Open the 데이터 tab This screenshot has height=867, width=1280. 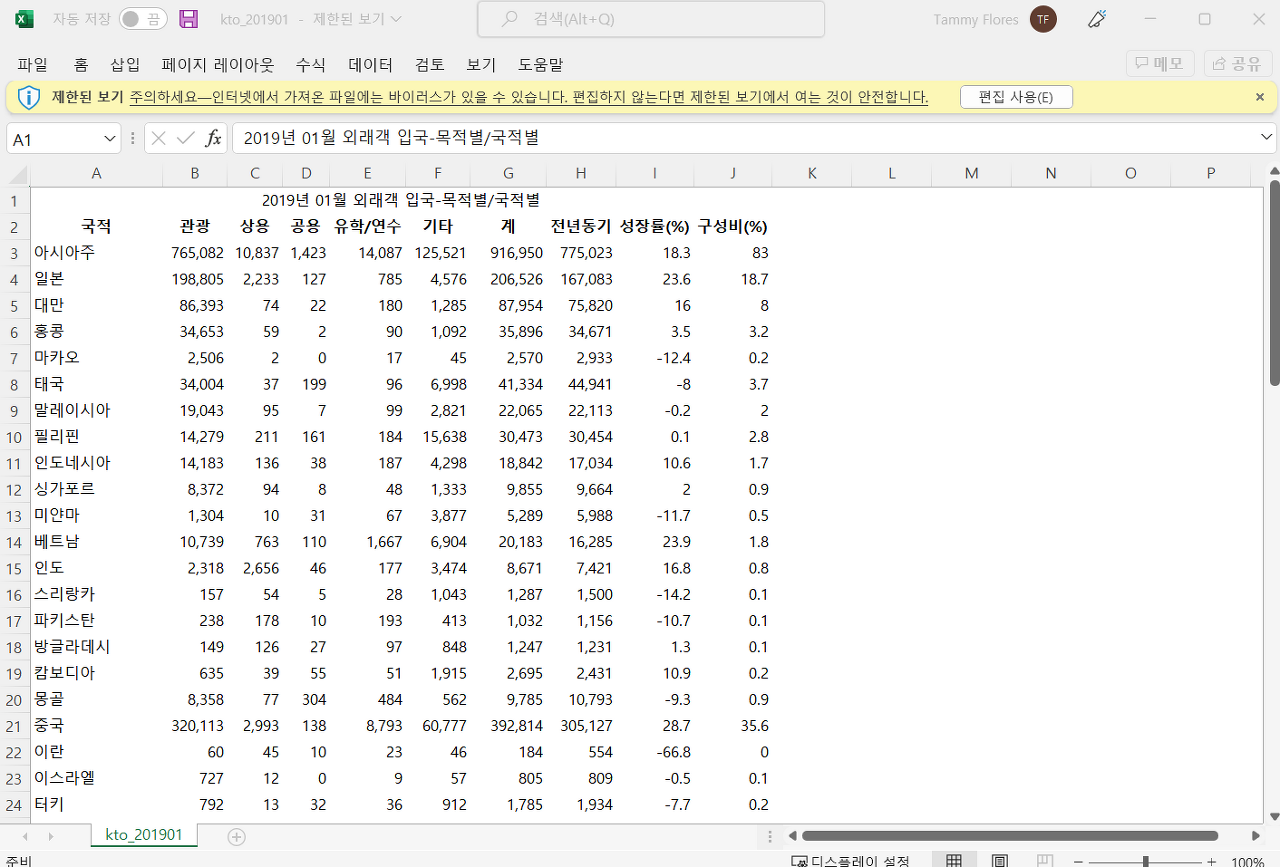370,64
